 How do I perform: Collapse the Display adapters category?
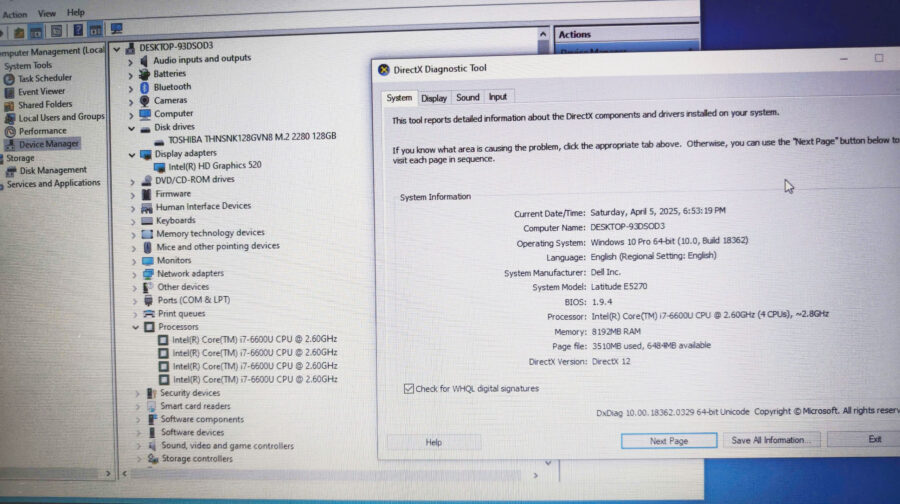point(131,155)
